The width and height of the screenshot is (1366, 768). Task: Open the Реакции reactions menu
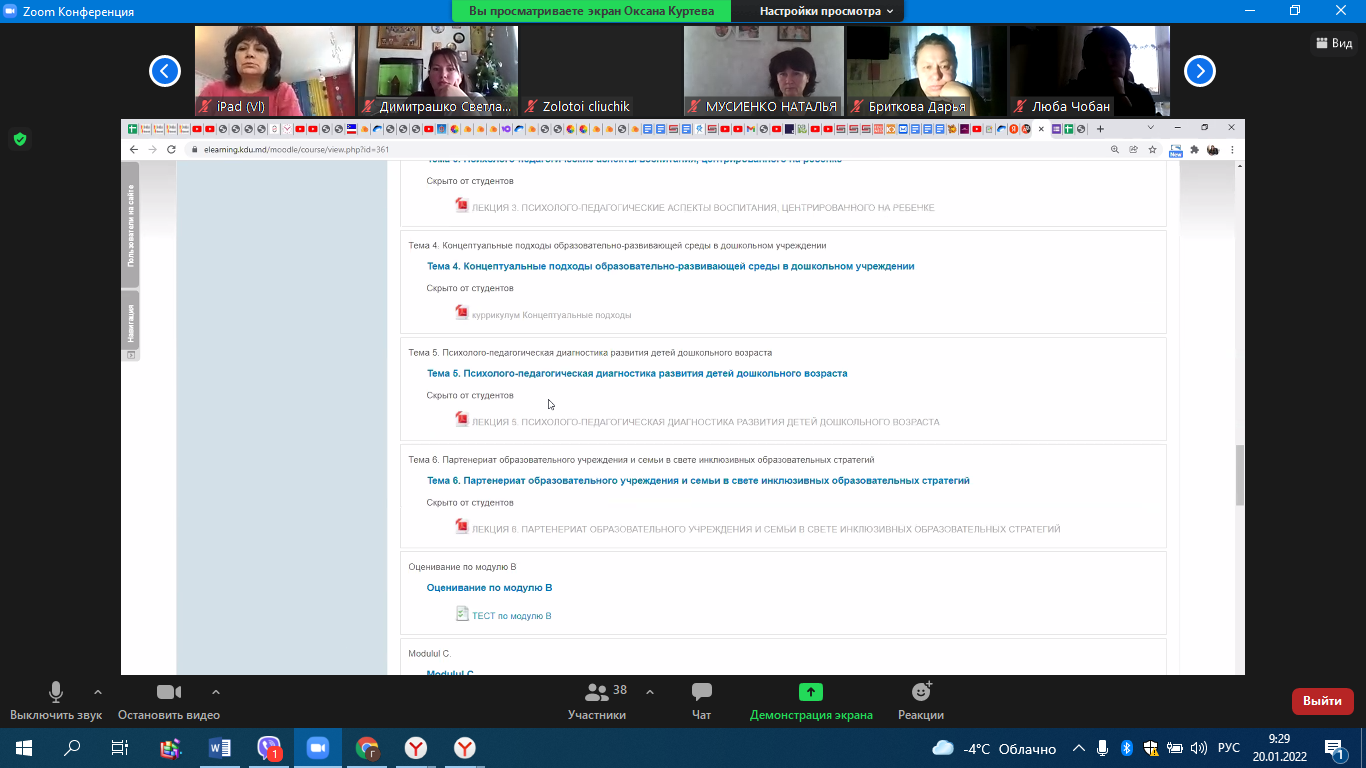[x=920, y=693]
